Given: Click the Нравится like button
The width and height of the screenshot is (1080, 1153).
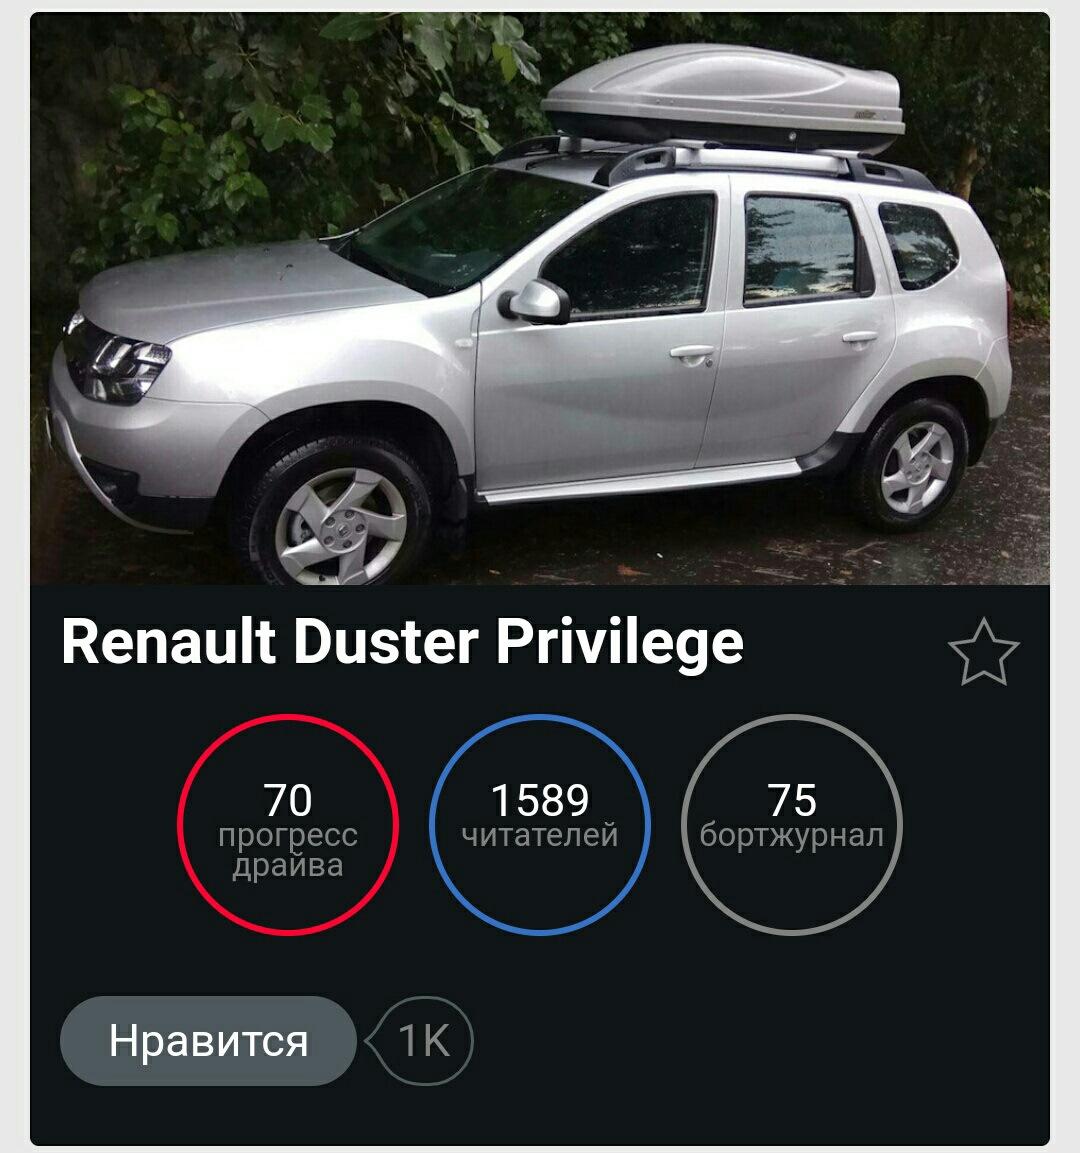Looking at the screenshot, I should [x=208, y=1040].
